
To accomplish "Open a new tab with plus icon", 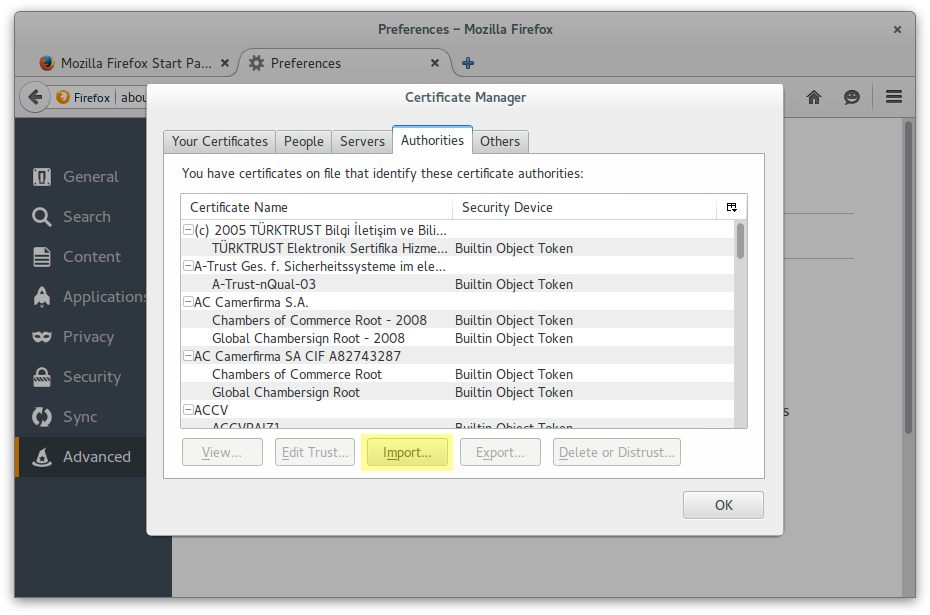I will point(468,63).
